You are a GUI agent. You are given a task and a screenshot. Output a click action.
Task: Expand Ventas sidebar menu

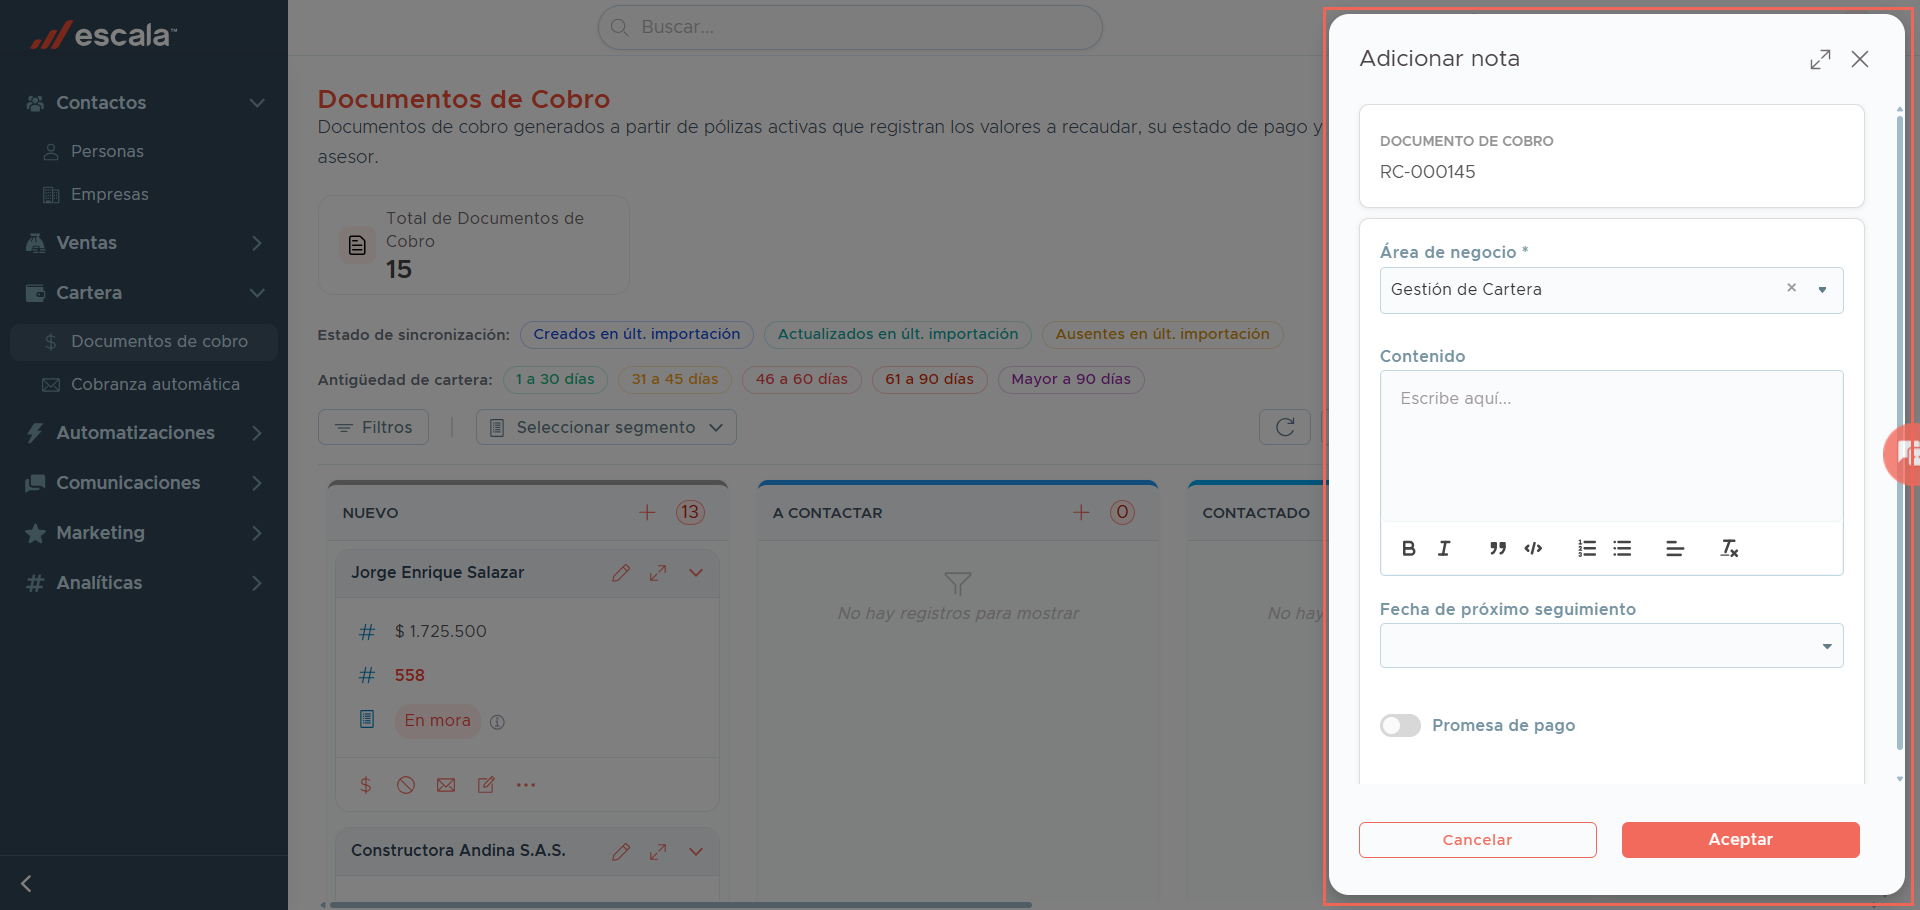[x=144, y=243]
